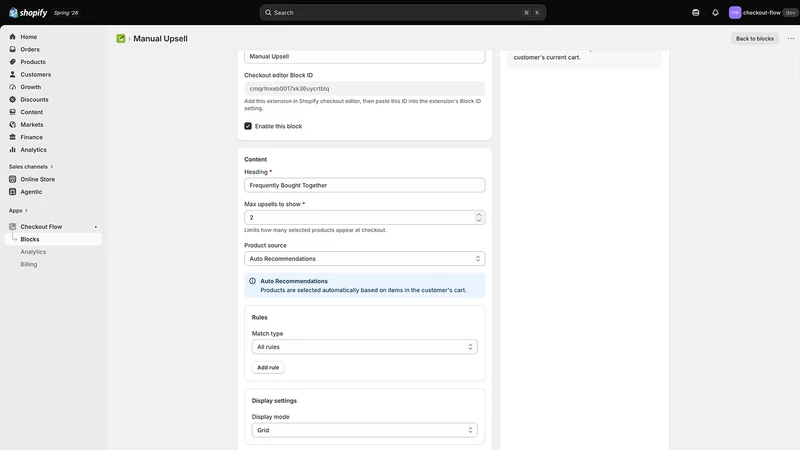Image resolution: width=800 pixels, height=450 pixels.
Task: Go to Blocks under Checkout Flow
Action: pyautogui.click(x=53, y=239)
